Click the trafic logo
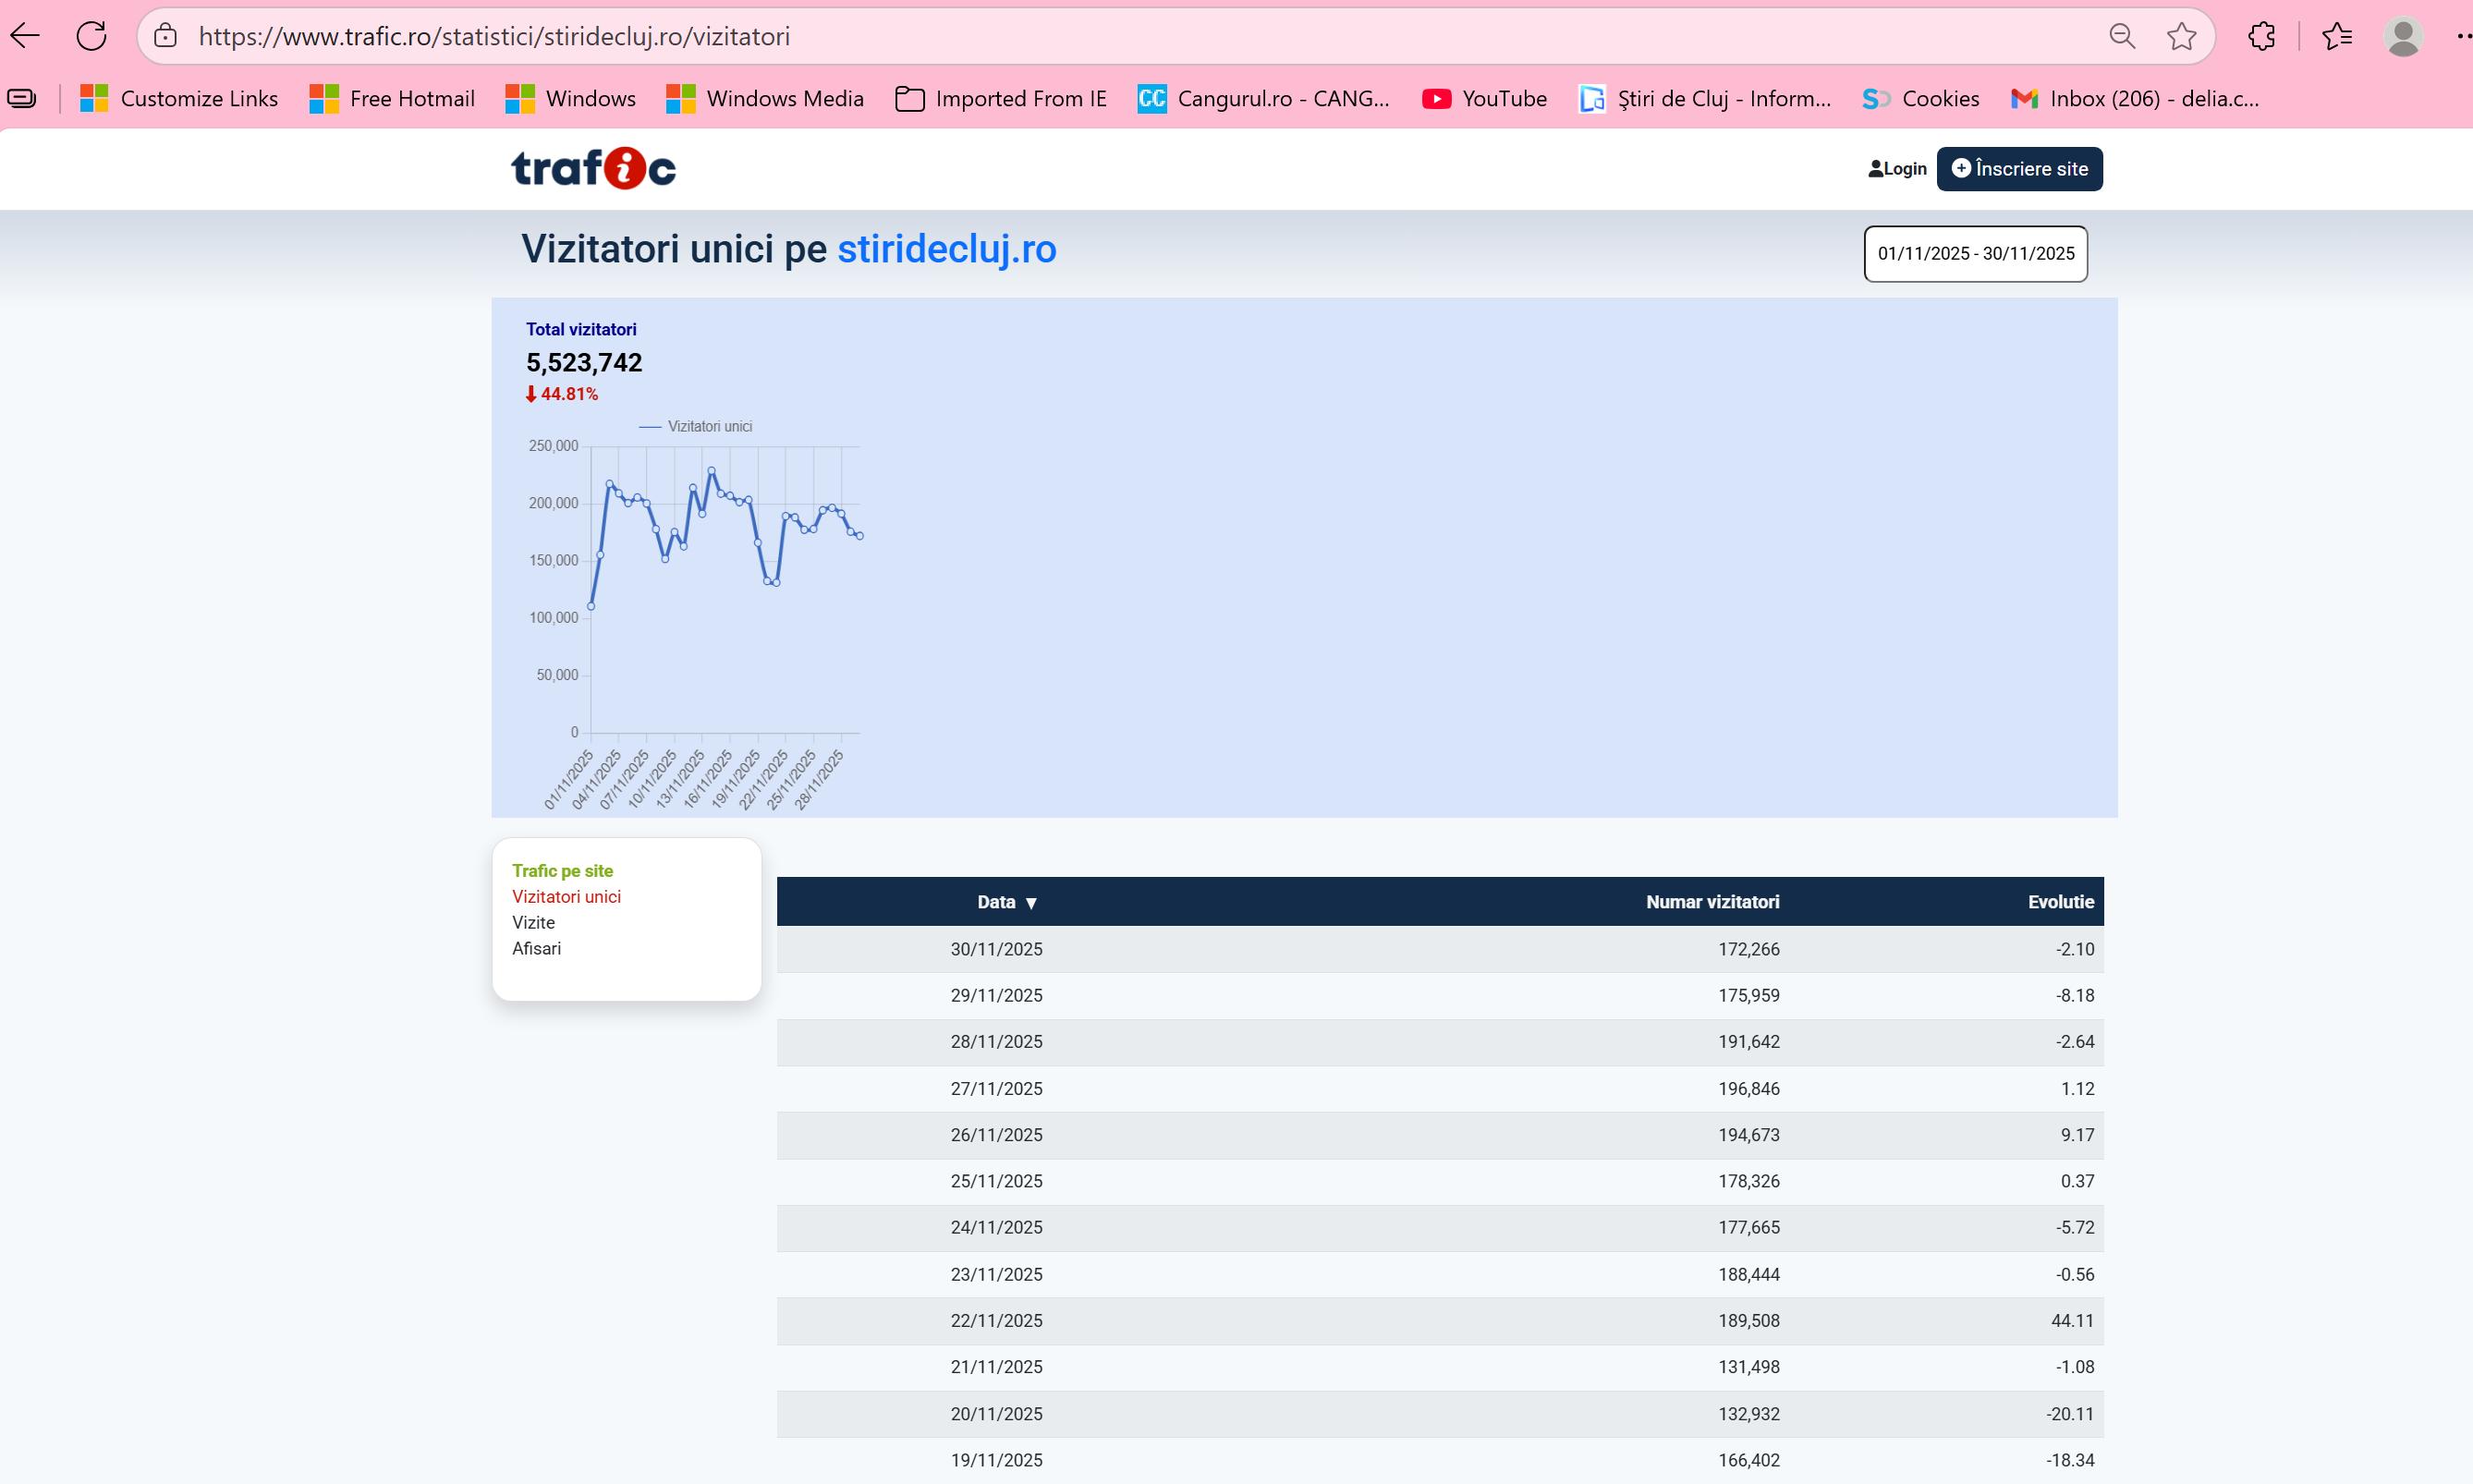This screenshot has height=1484, width=2473. [593, 168]
